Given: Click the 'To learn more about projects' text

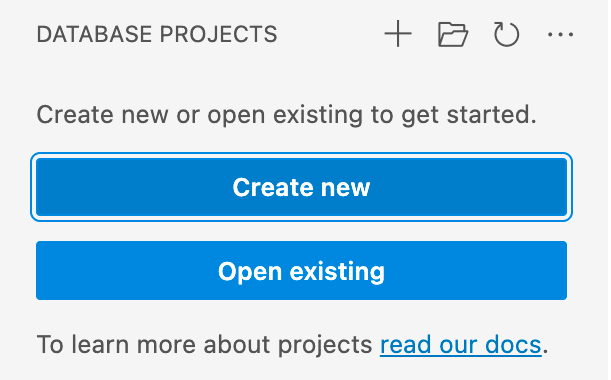Looking at the screenshot, I should pyautogui.click(x=204, y=345).
